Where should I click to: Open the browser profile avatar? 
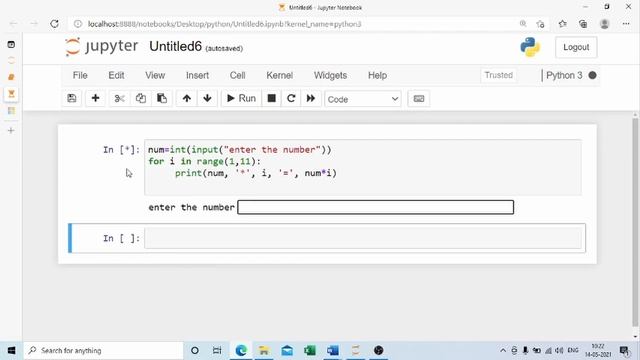tap(604, 24)
